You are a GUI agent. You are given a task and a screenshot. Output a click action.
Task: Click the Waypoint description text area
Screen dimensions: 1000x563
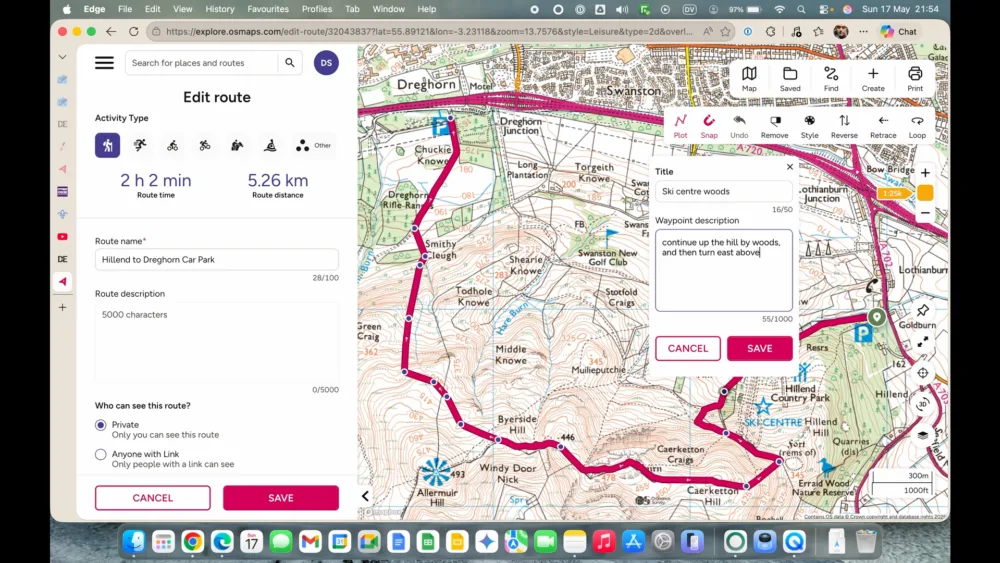pos(724,270)
